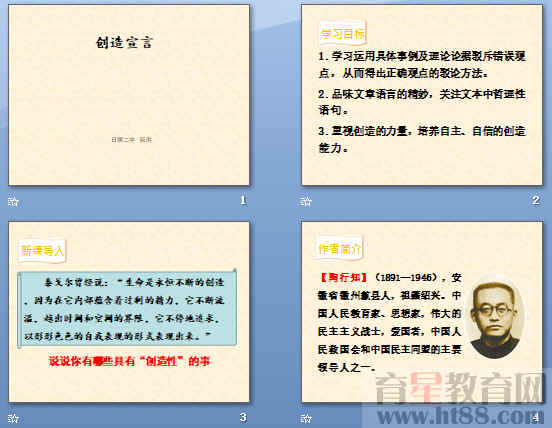Select slide 3 with 新课导入 heading
This screenshot has width=552, height=428.
click(x=129, y=312)
